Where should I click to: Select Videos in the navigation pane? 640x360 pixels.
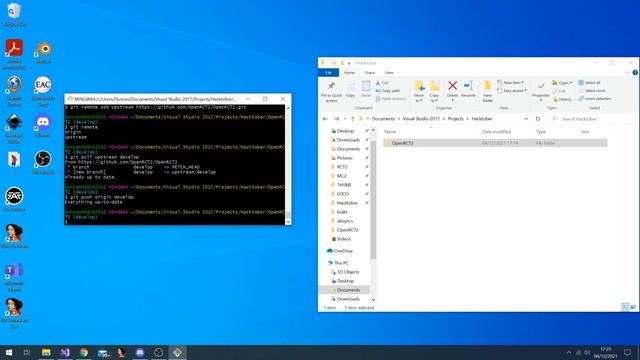(343, 239)
